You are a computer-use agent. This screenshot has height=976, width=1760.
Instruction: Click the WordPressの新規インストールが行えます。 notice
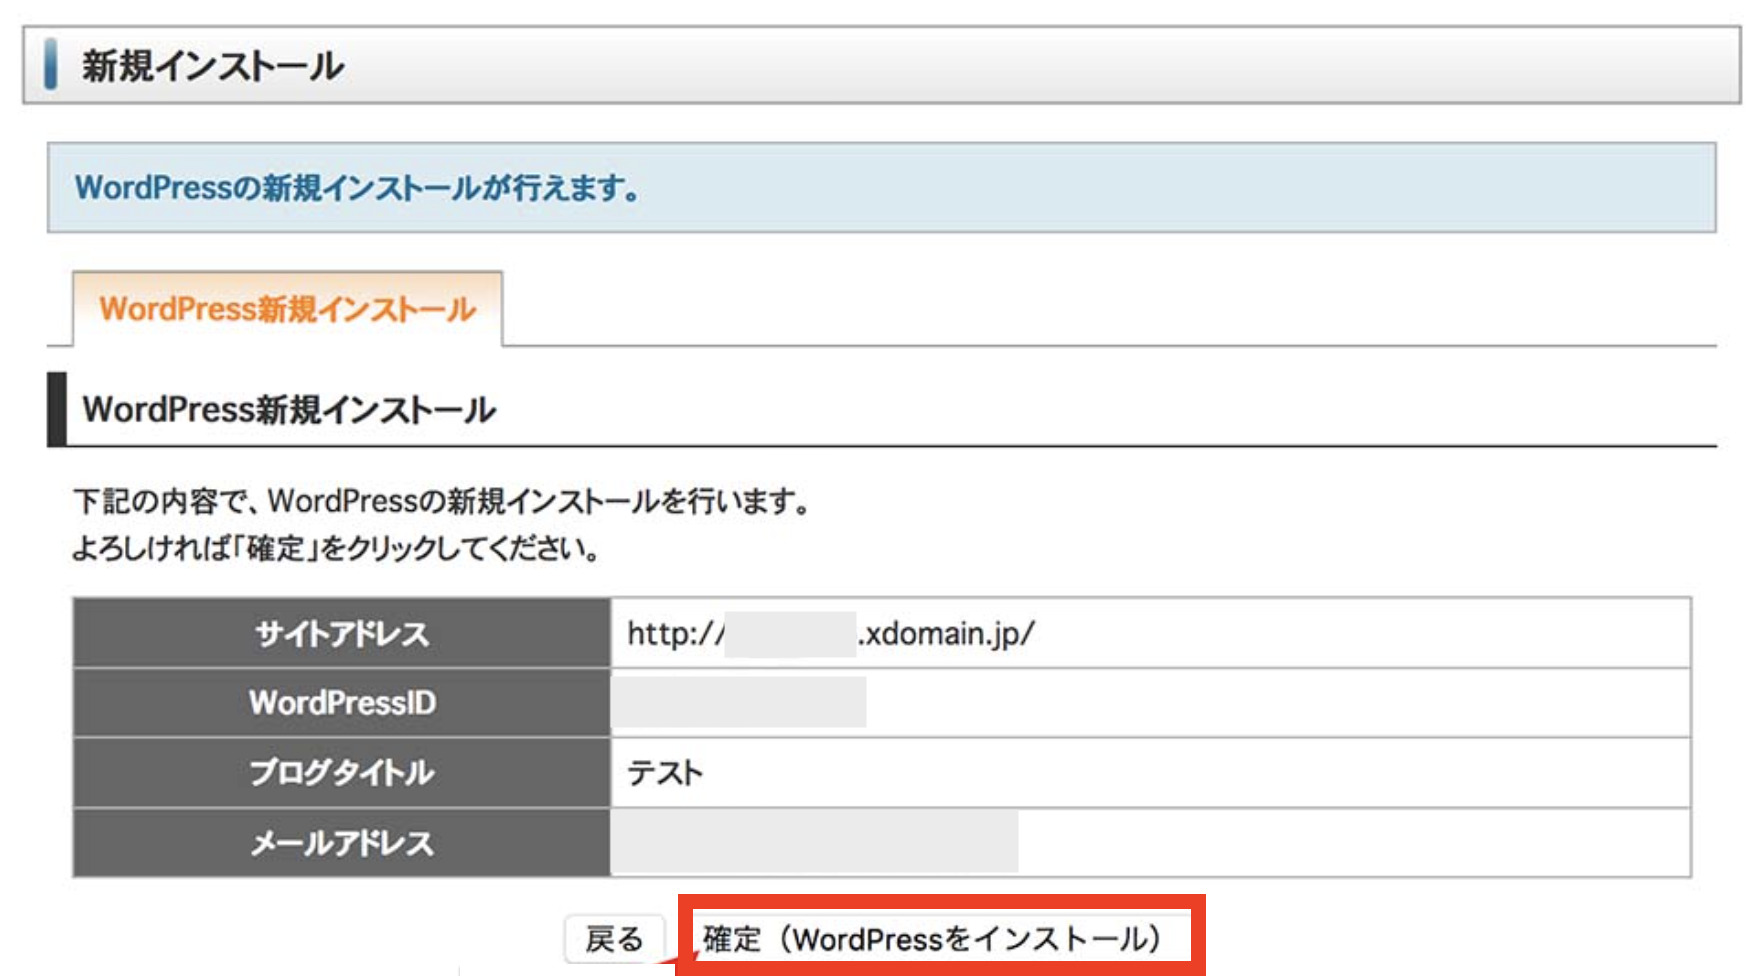pos(881,188)
